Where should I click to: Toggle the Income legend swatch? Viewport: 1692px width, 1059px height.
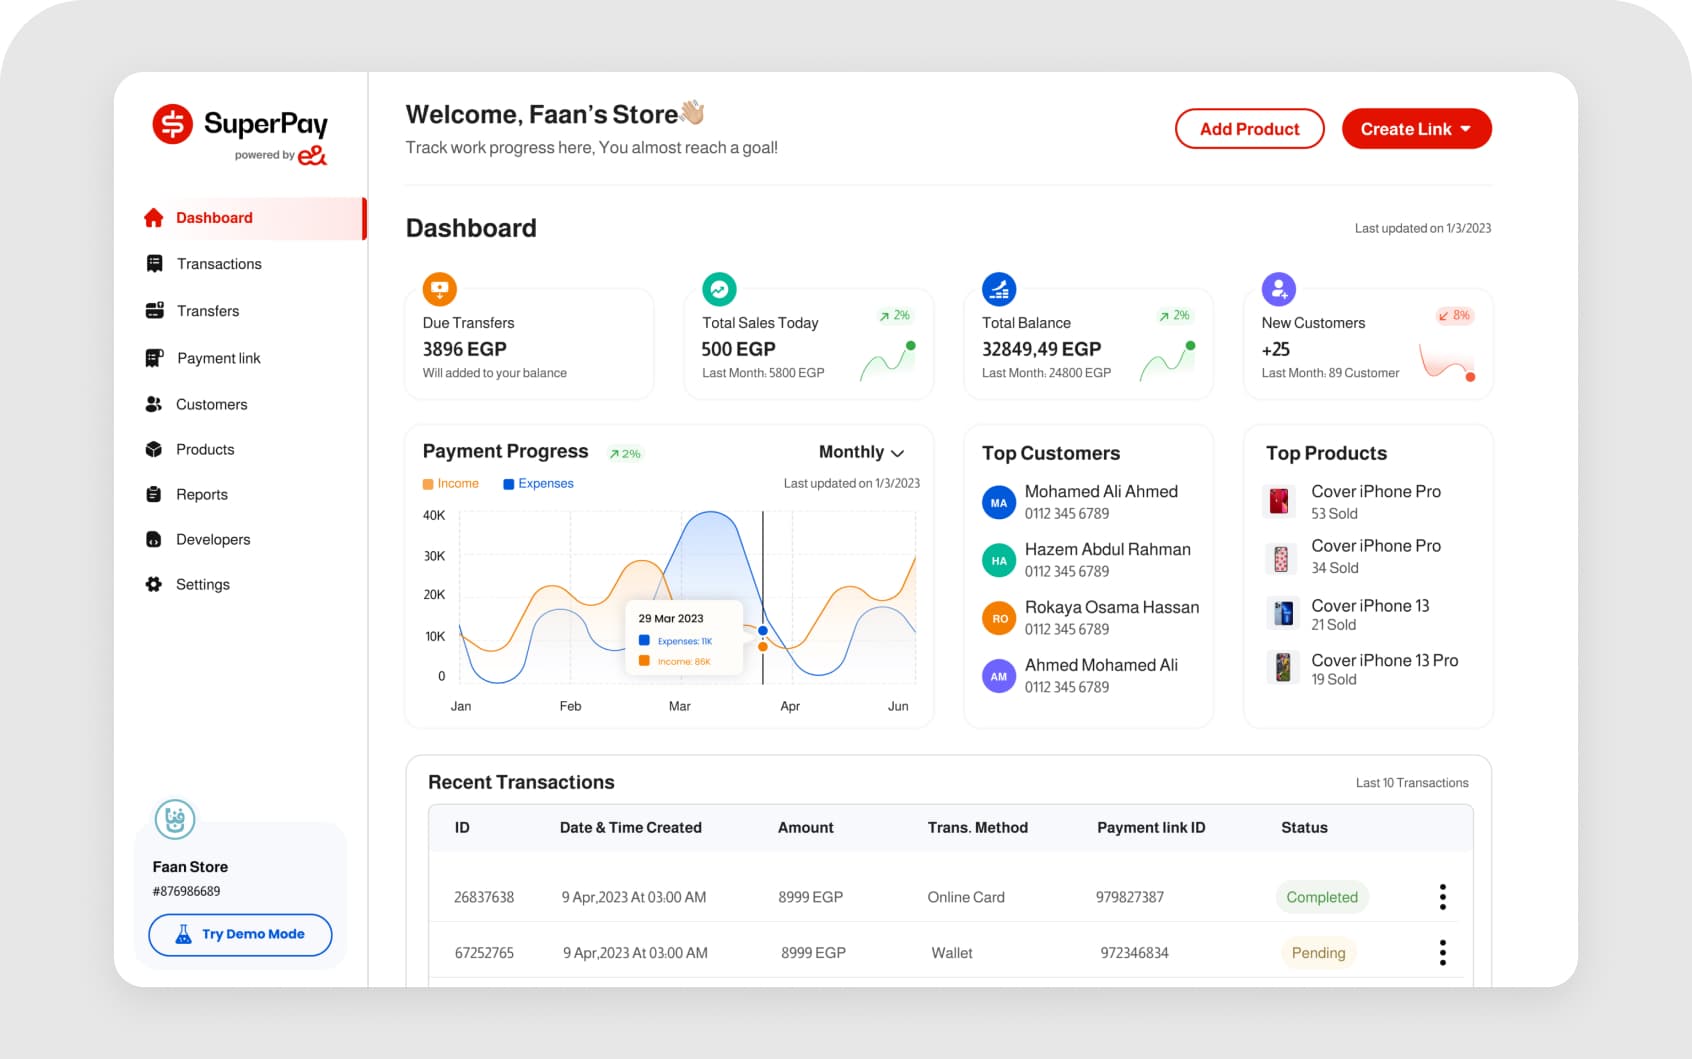tap(428, 484)
